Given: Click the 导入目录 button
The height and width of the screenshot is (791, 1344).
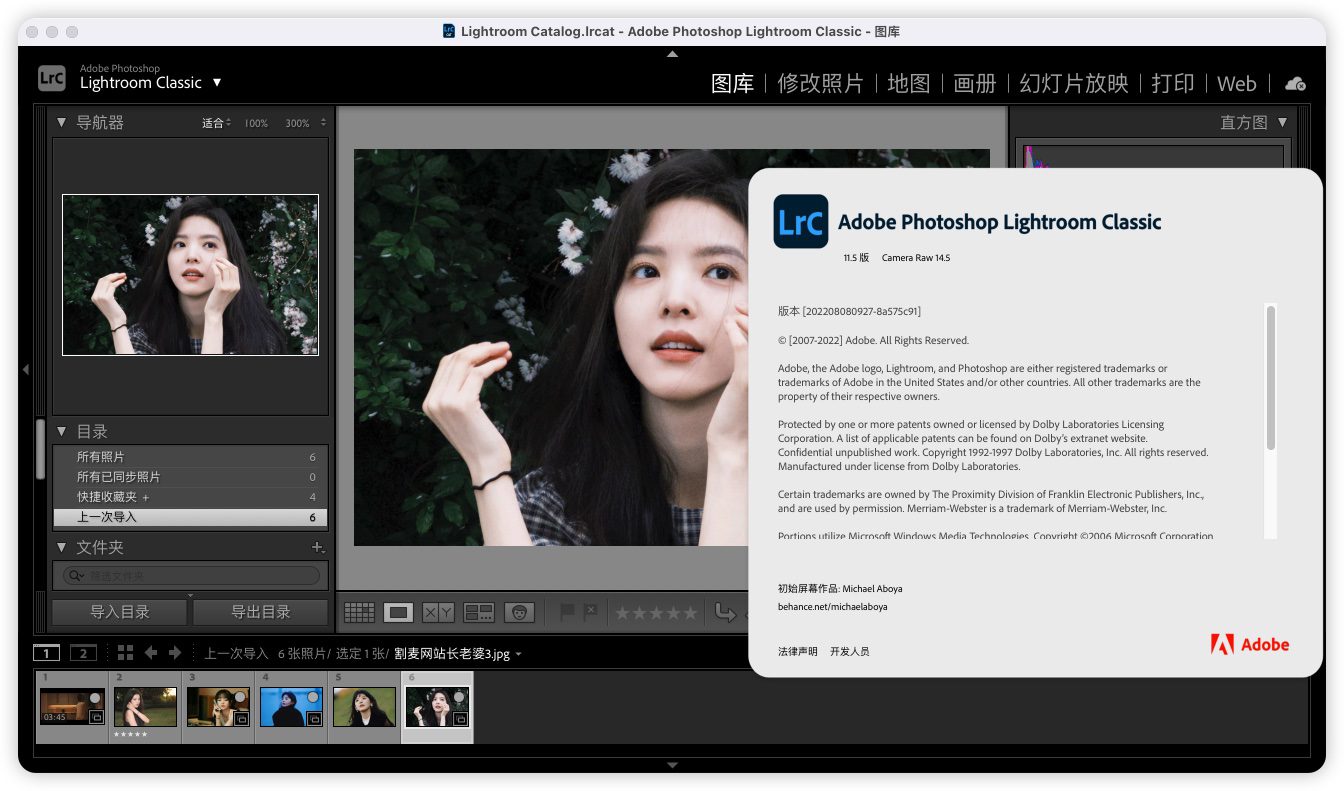Looking at the screenshot, I should [120, 612].
